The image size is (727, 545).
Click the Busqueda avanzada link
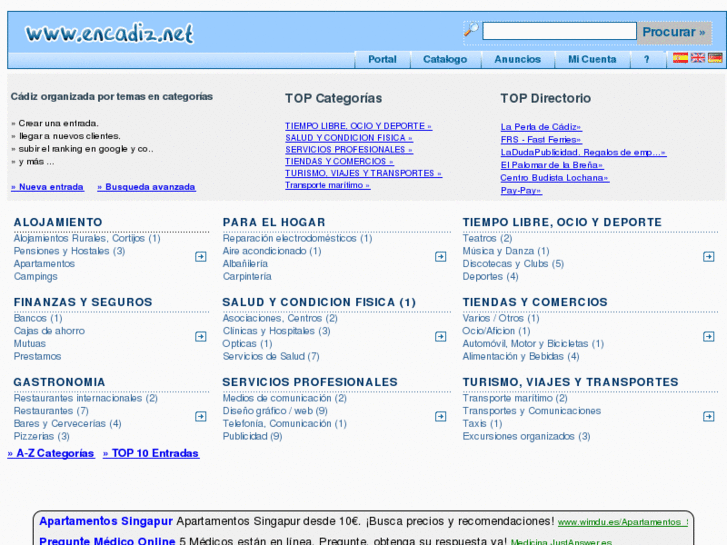[146, 187]
